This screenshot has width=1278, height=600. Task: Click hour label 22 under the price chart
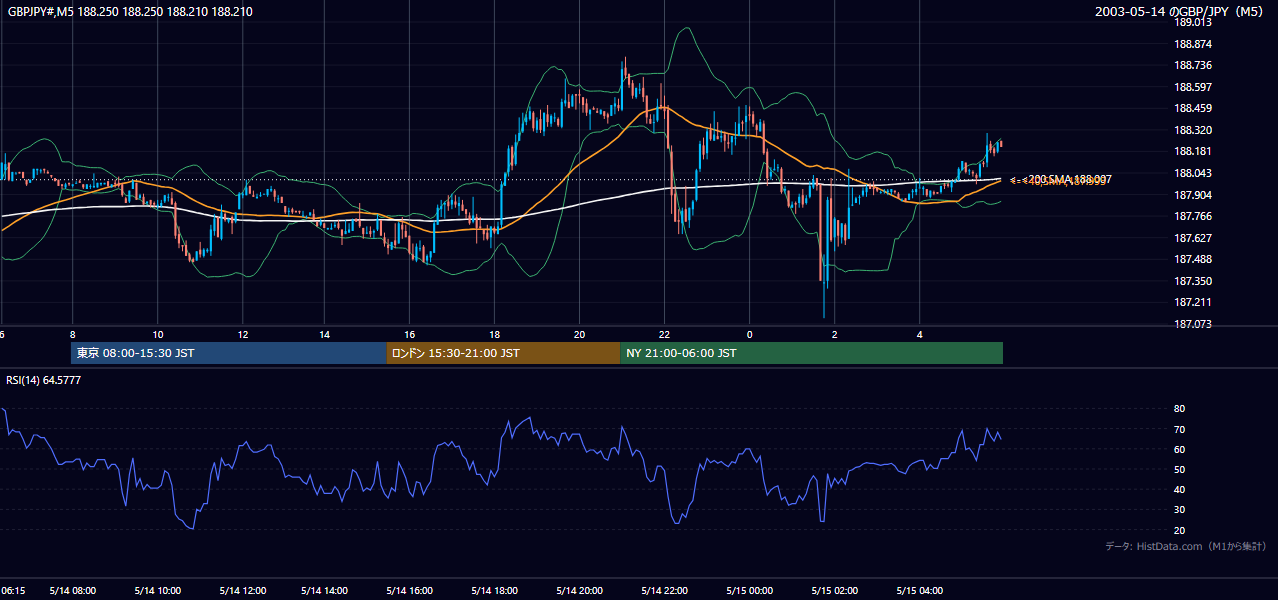[665, 335]
